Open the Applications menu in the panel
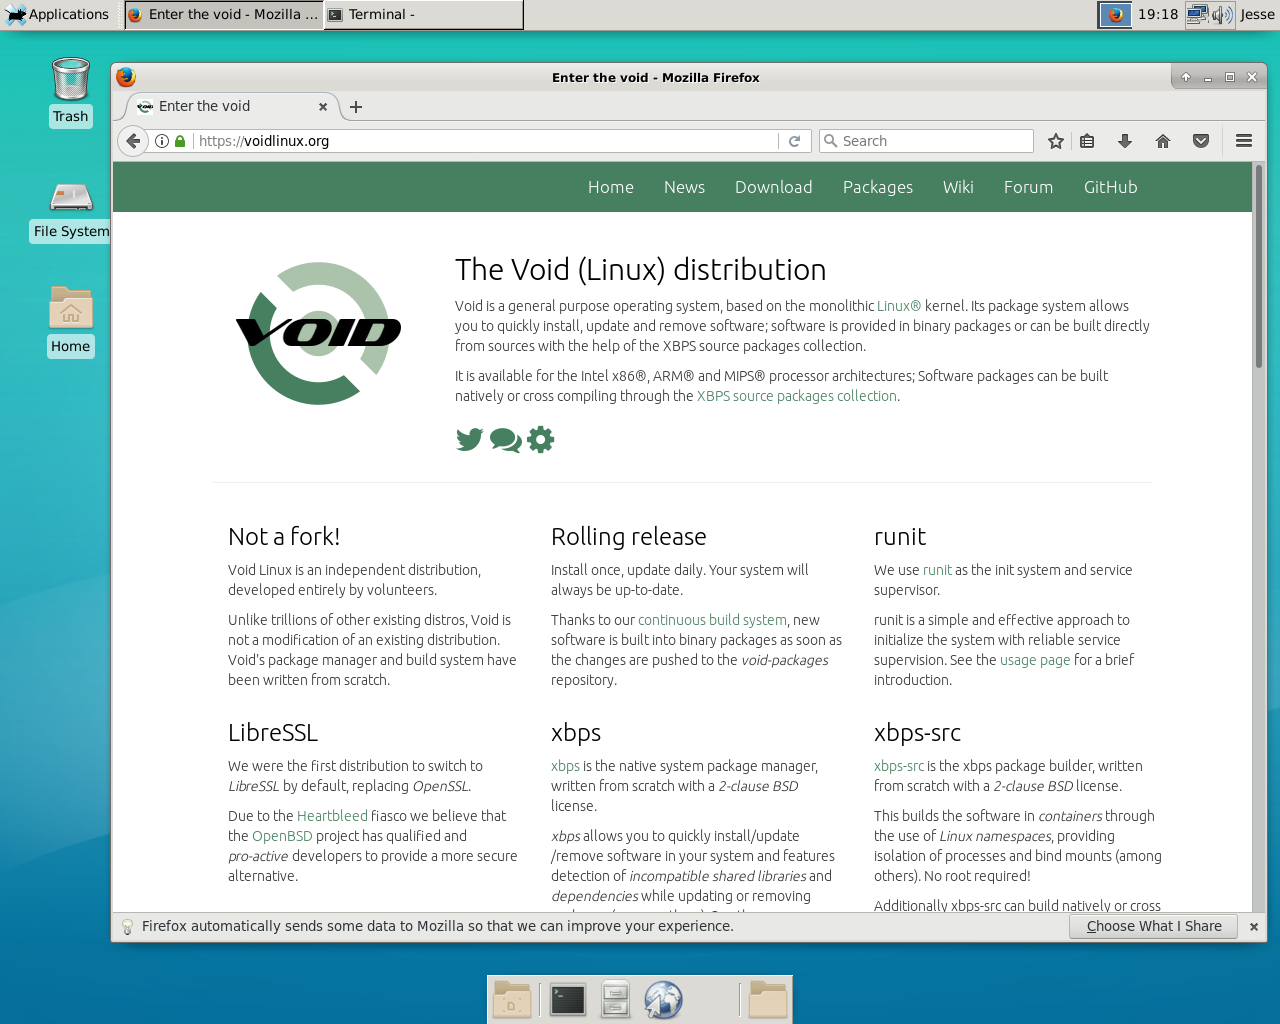 coord(57,14)
